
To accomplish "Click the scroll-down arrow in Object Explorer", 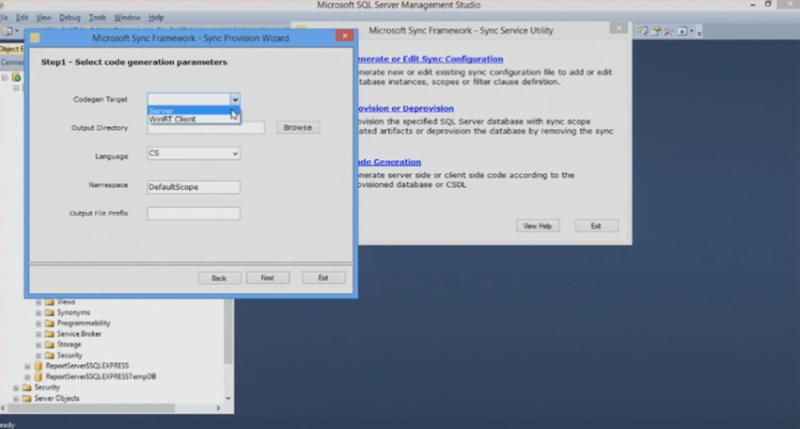I will [x=229, y=398].
